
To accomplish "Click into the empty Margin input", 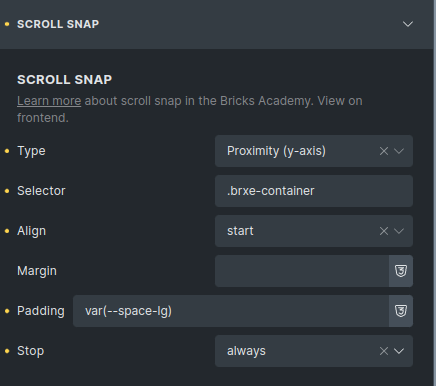I will pyautogui.click(x=302, y=271).
